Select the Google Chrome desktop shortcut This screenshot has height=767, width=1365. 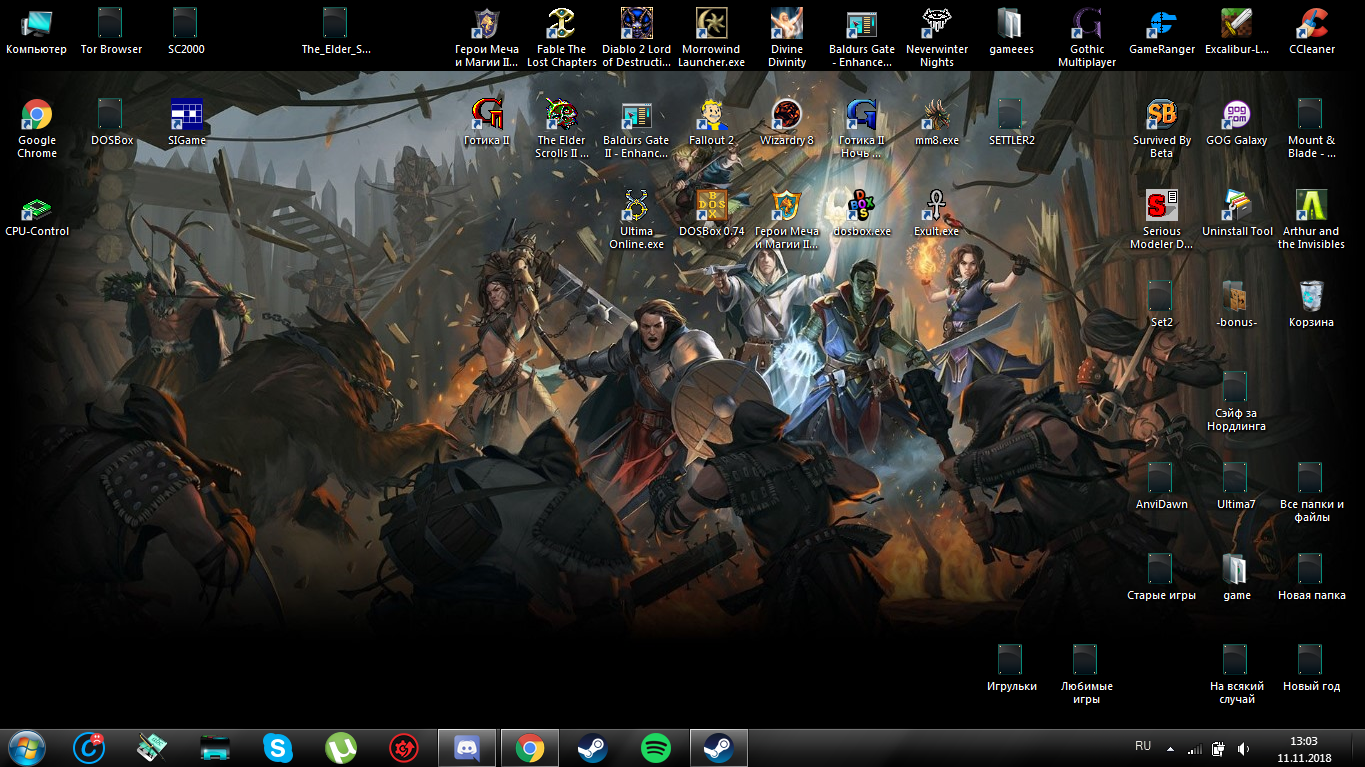(37, 129)
